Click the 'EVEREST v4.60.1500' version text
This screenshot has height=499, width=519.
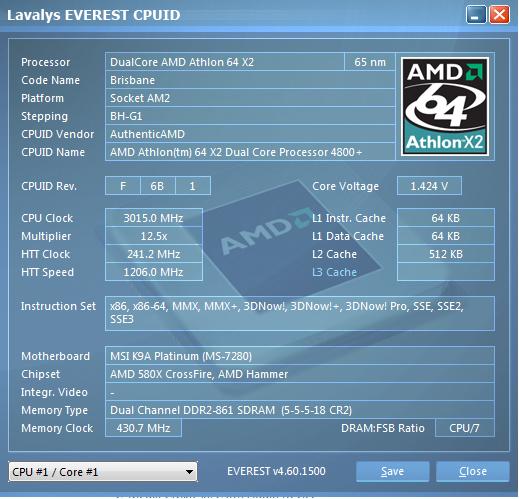[276, 471]
